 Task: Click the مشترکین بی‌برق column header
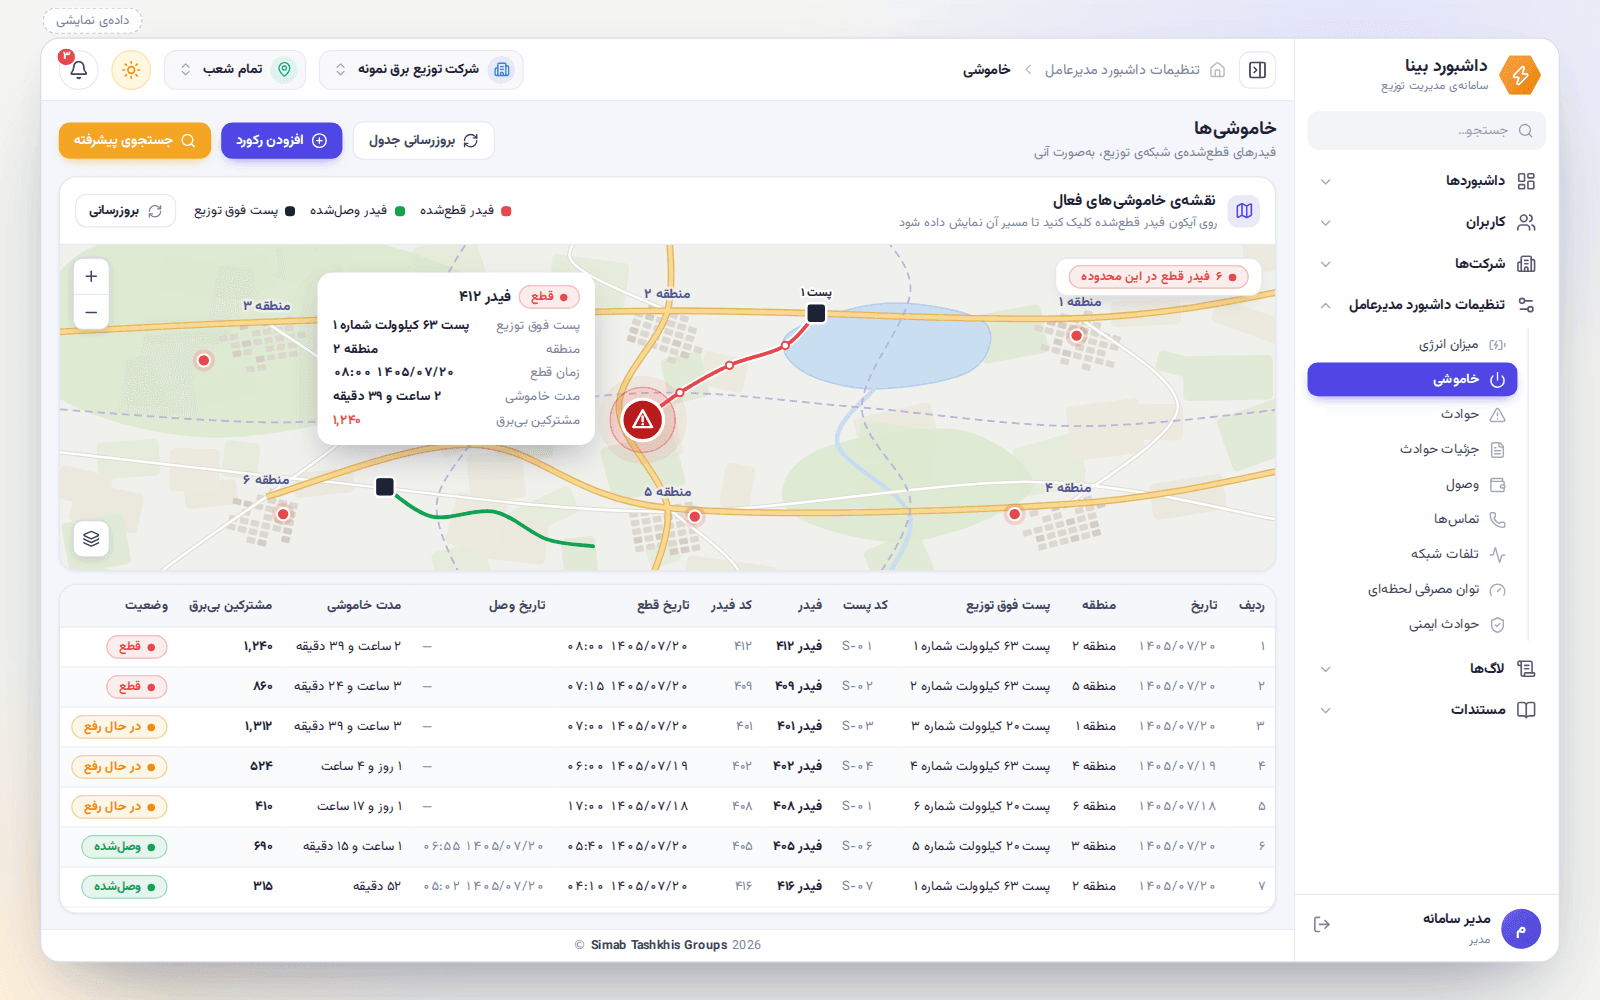coord(231,606)
